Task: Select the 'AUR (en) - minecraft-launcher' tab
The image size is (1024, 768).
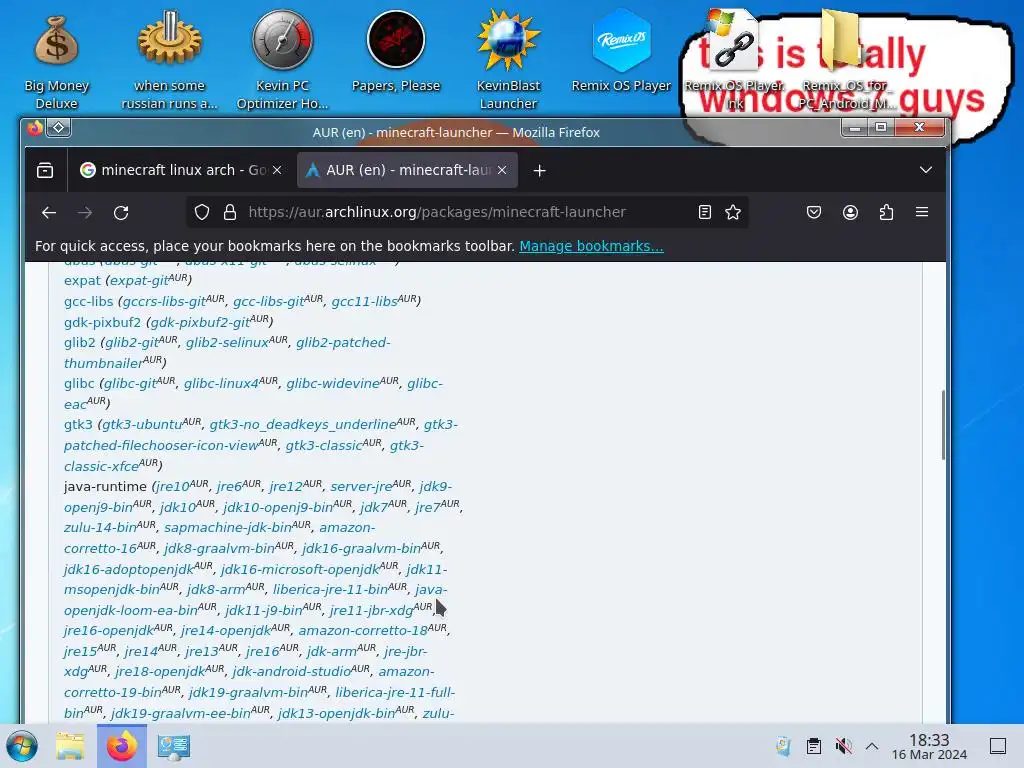Action: pos(408,170)
